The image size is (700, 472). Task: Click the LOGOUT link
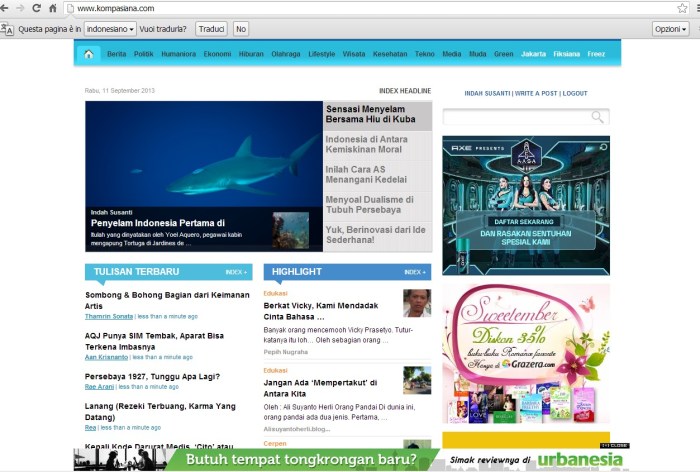click(x=575, y=93)
